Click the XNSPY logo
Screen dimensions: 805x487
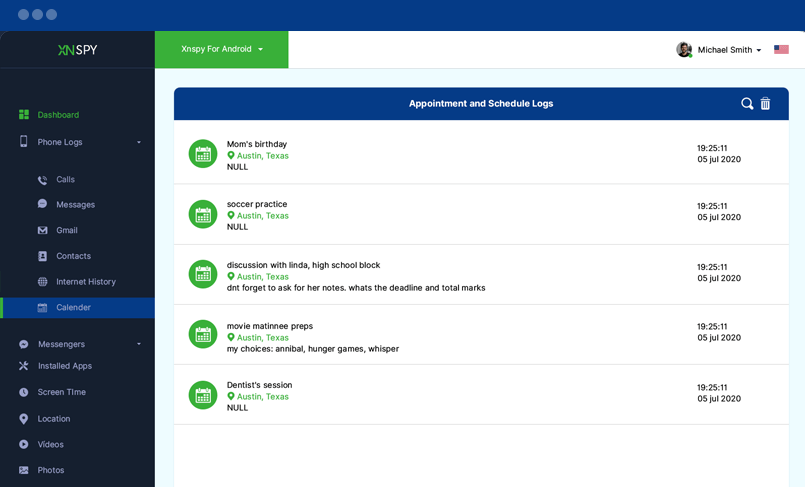[x=77, y=50]
